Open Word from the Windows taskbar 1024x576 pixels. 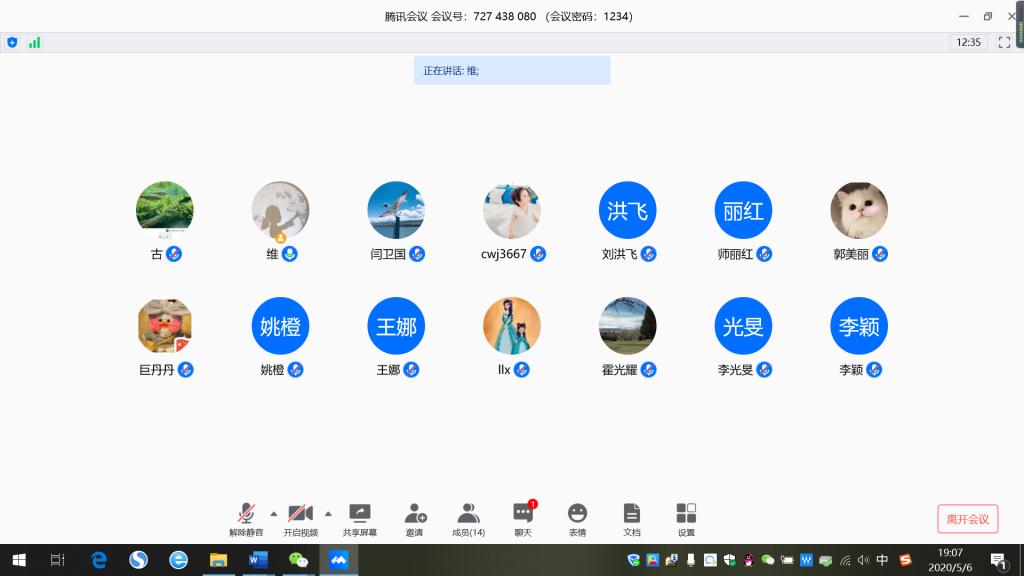(258, 560)
